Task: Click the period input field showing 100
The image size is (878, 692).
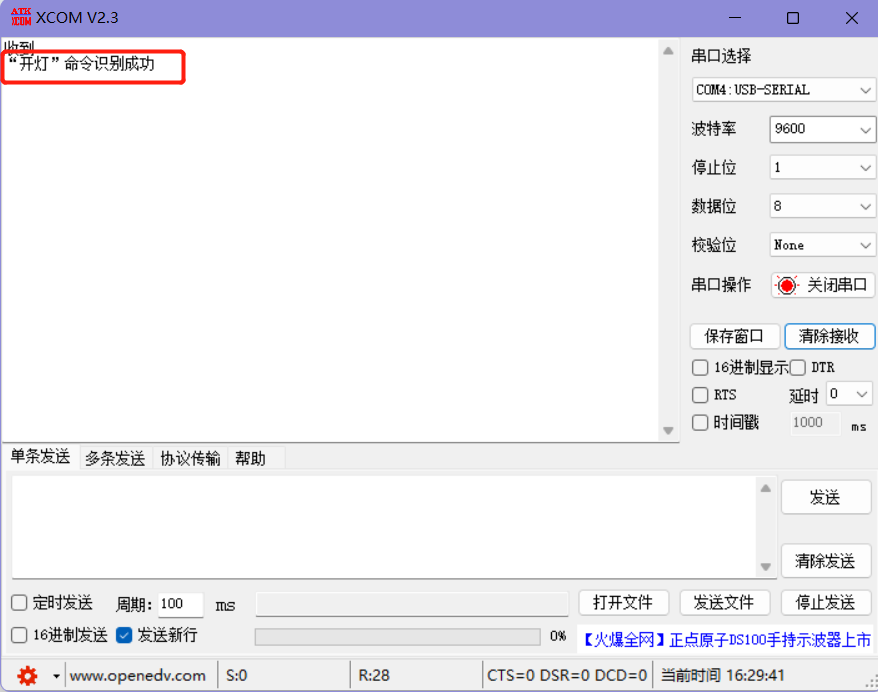Action: pos(180,604)
